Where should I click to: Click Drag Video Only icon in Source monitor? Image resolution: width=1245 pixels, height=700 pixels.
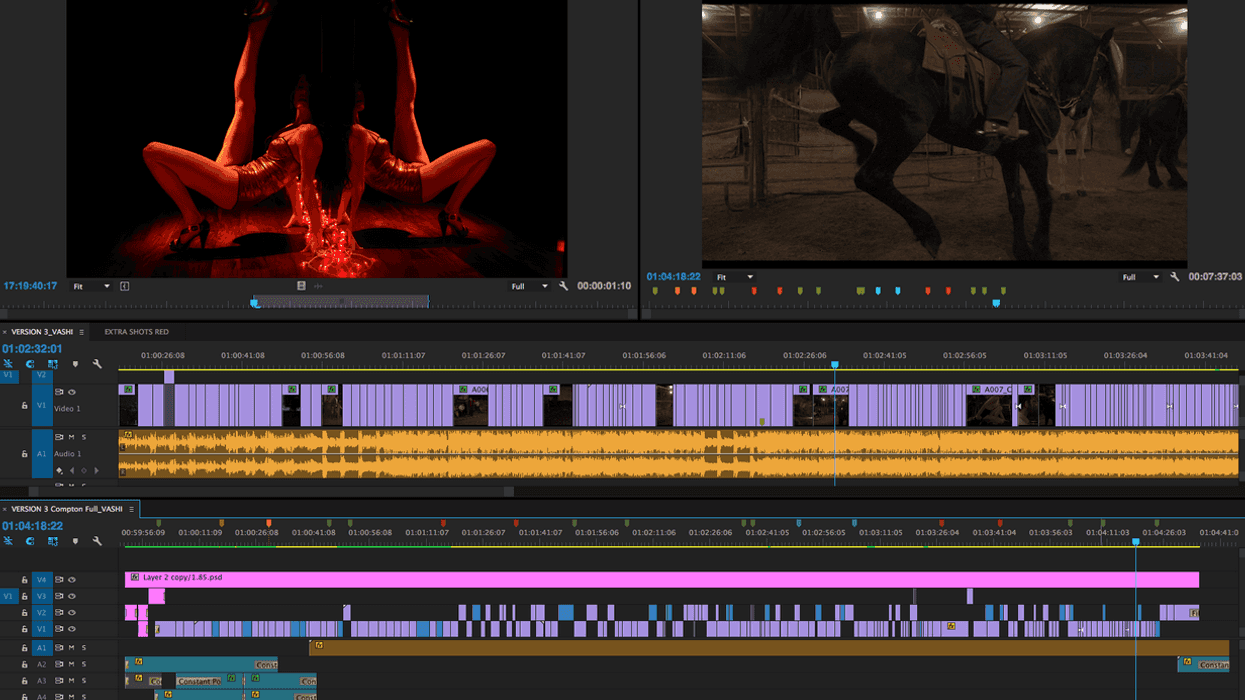301,286
